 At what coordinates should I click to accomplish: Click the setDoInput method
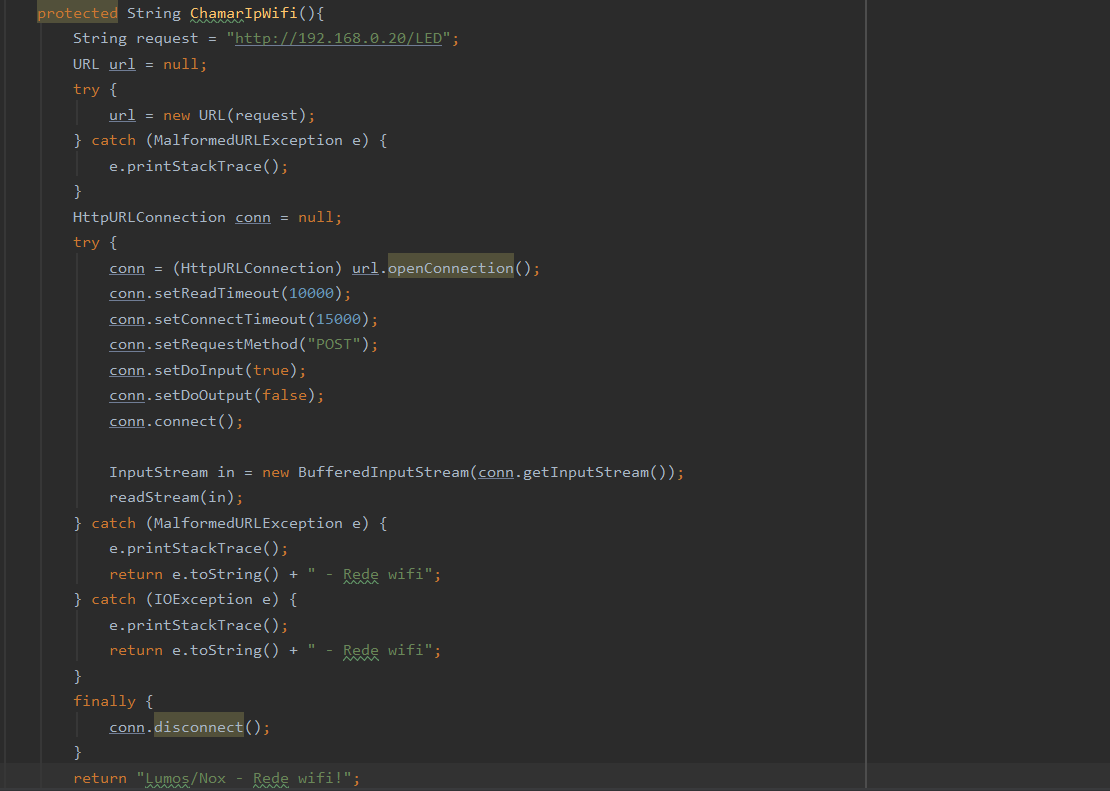tap(199, 370)
